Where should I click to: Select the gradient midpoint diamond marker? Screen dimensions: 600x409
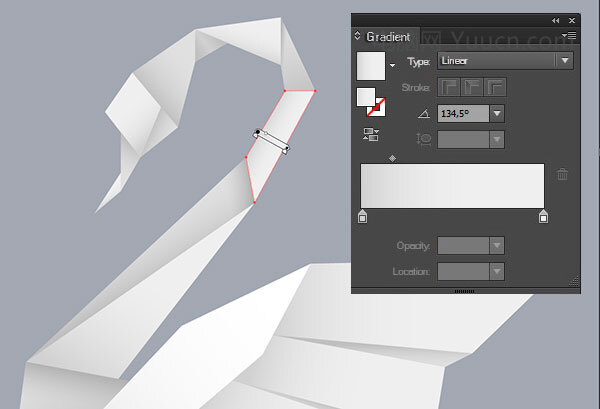click(392, 158)
